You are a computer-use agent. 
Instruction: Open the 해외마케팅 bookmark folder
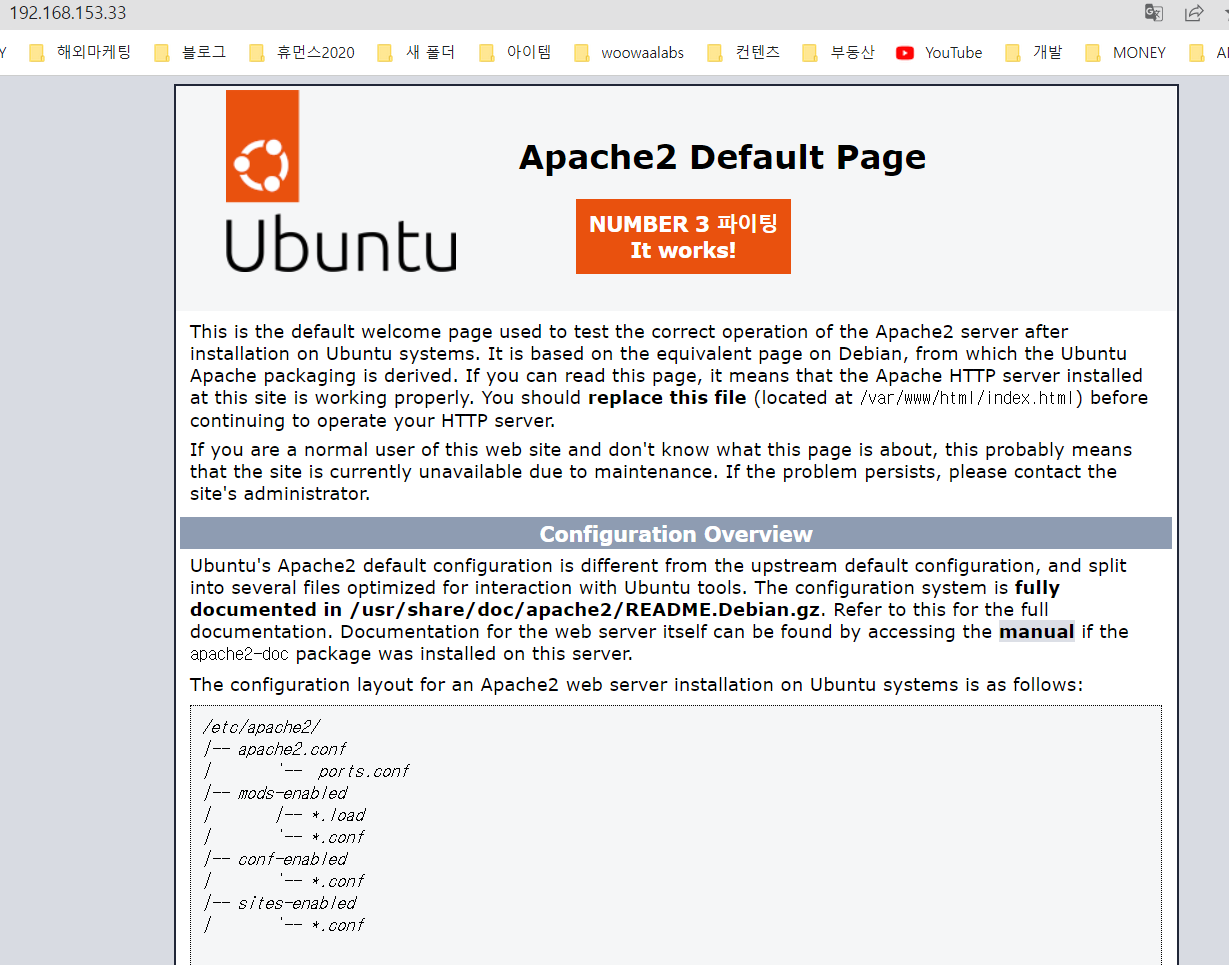click(81, 53)
